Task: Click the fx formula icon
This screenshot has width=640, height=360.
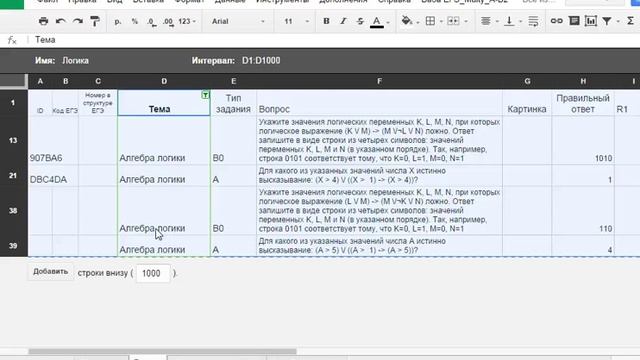Action: (x=12, y=40)
